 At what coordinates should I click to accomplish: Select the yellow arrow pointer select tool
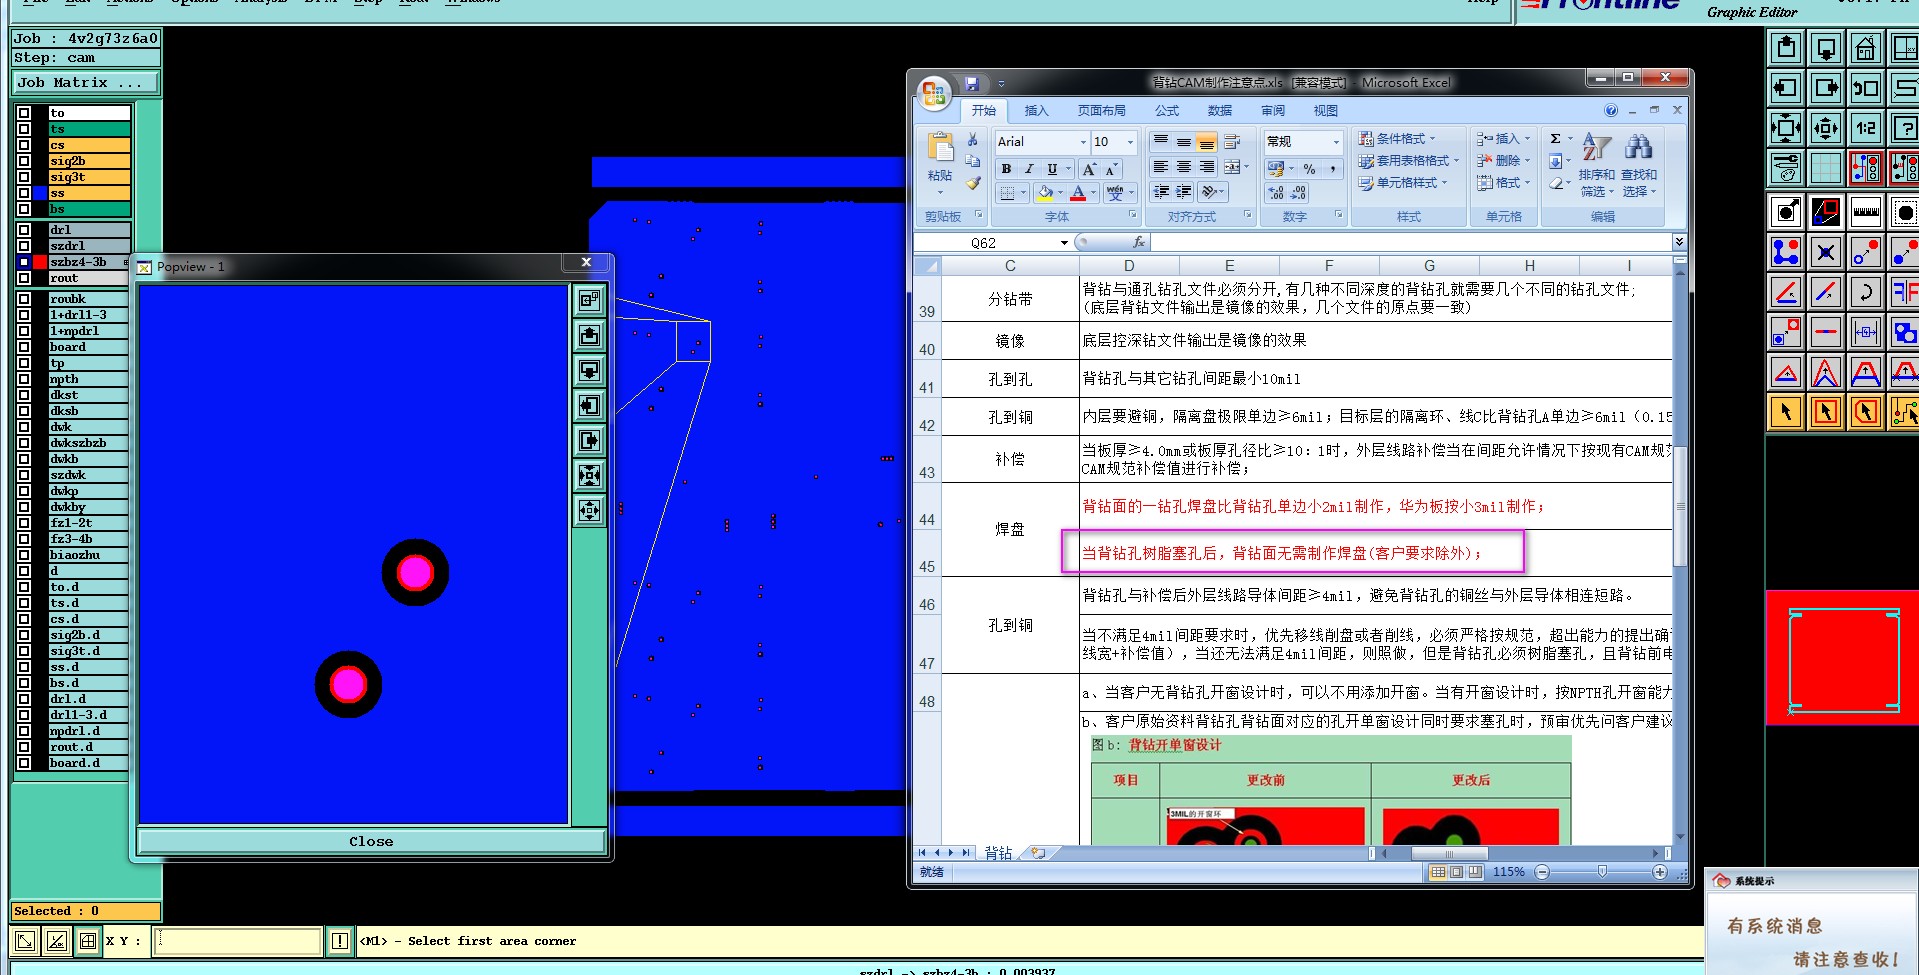click(1786, 412)
